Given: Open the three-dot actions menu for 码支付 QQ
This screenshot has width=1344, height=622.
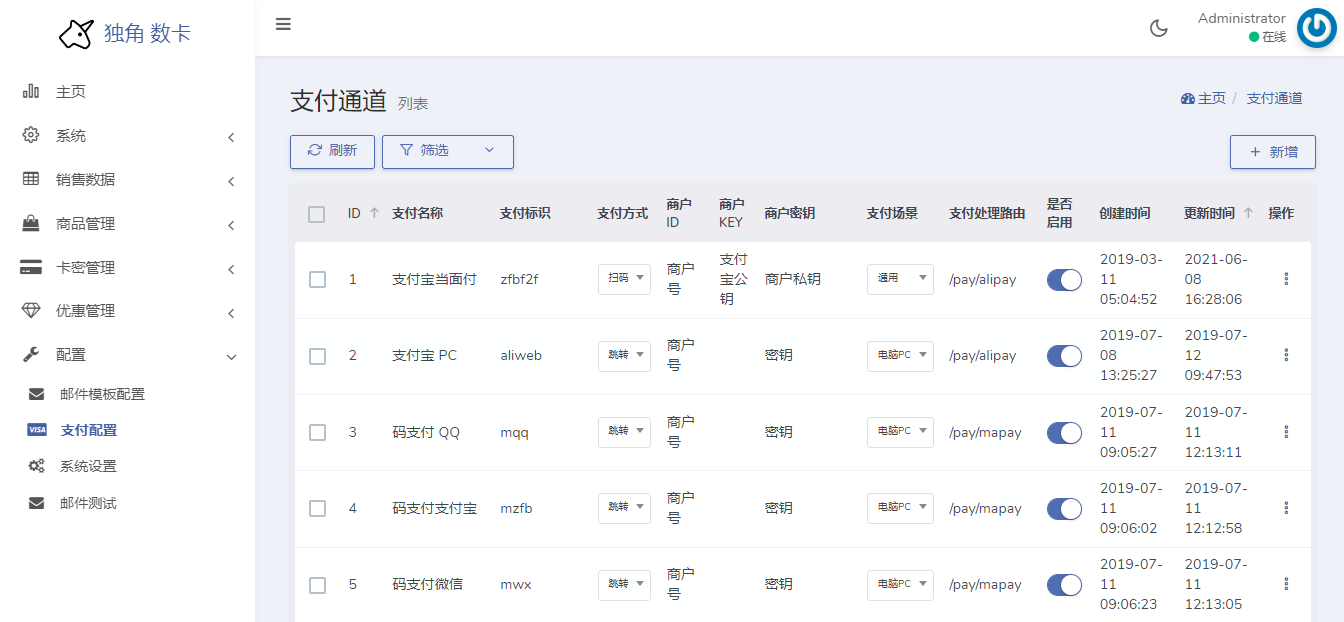Looking at the screenshot, I should [x=1286, y=432].
